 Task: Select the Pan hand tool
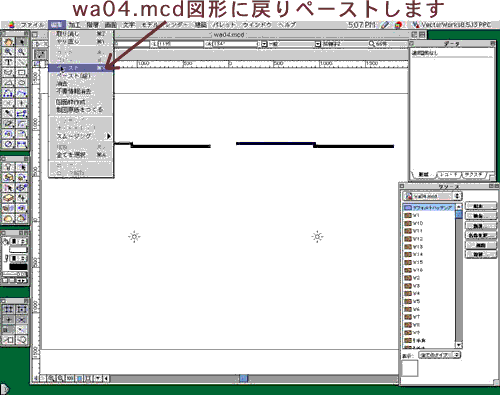9,41
